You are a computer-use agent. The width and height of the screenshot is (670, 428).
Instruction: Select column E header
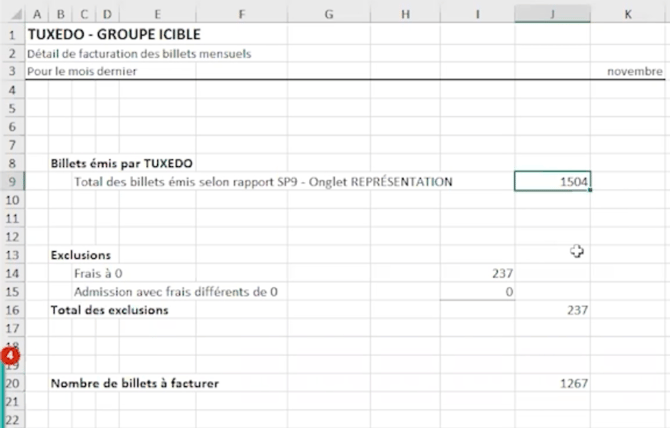click(157, 14)
